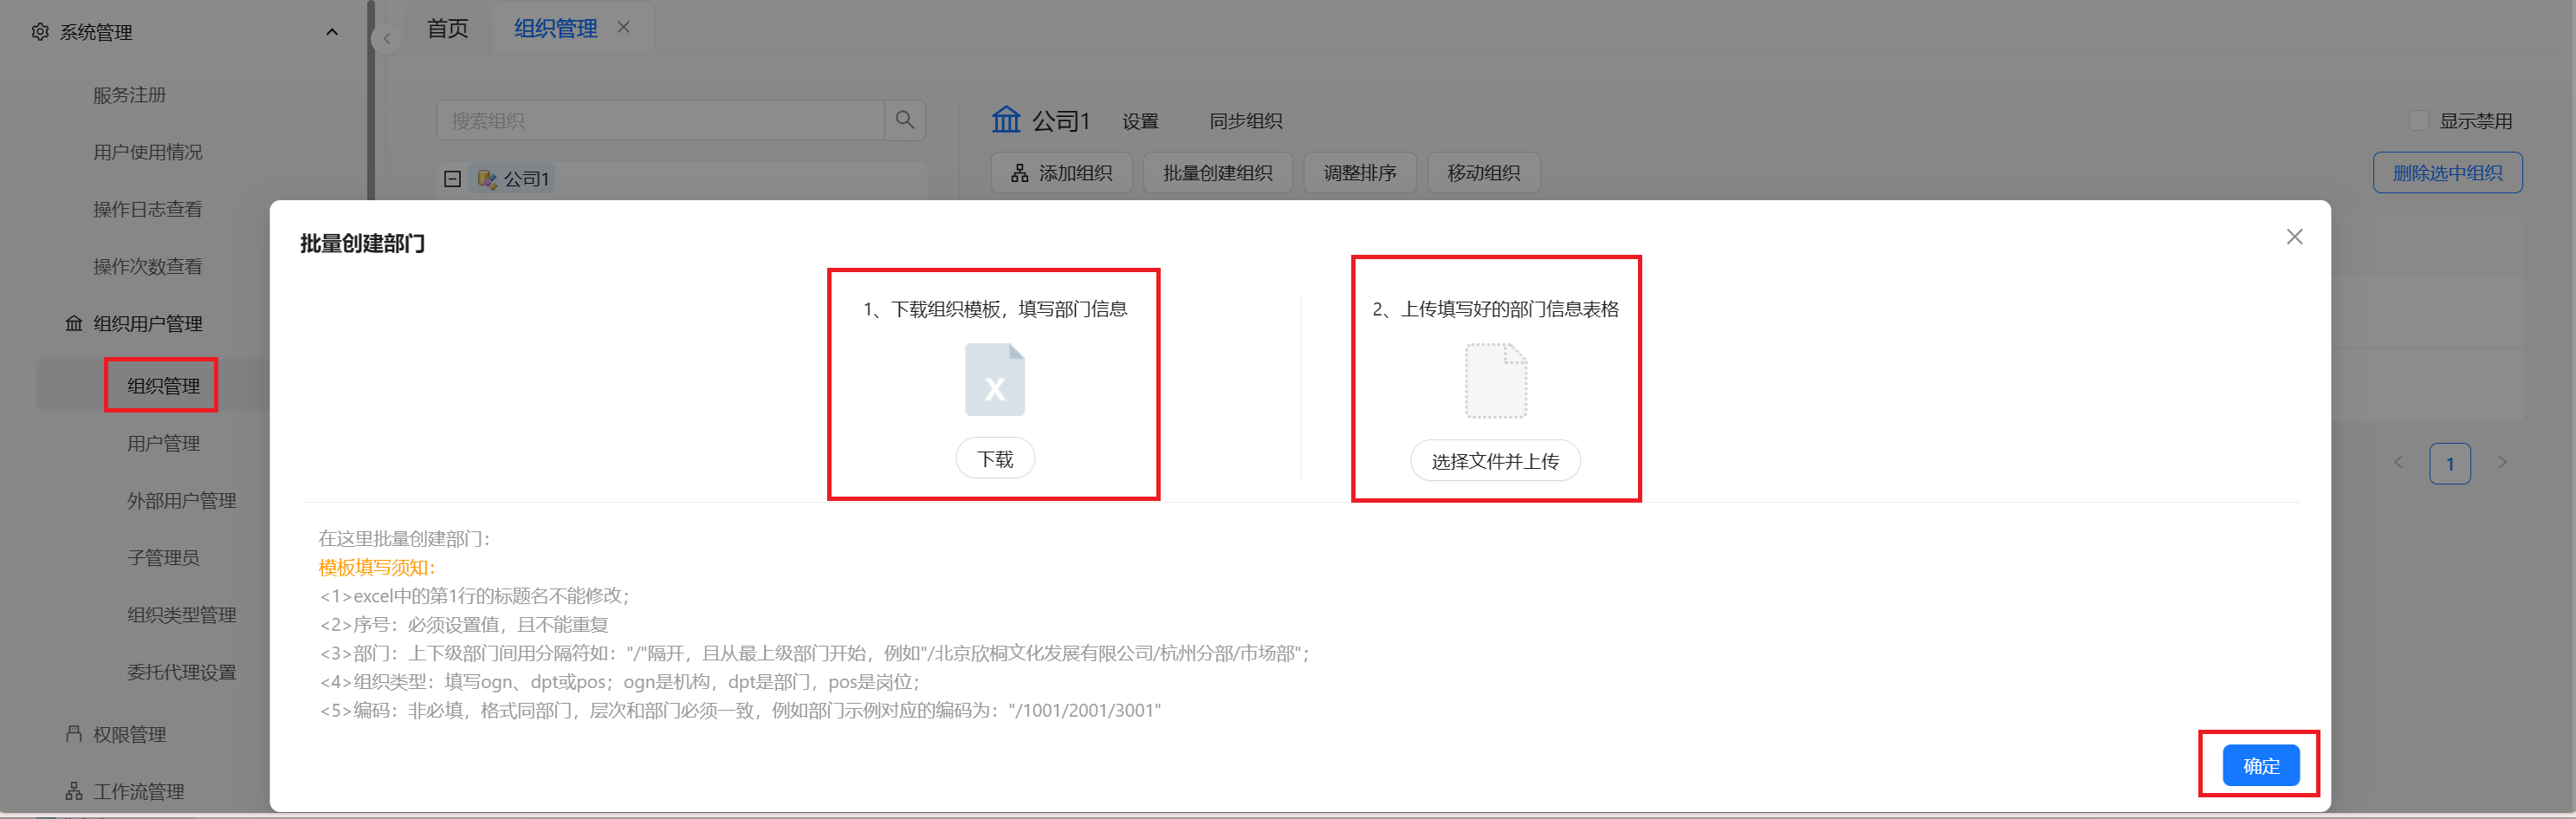Select 委托代理设置 in the sidebar
The image size is (2576, 819).
[181, 672]
